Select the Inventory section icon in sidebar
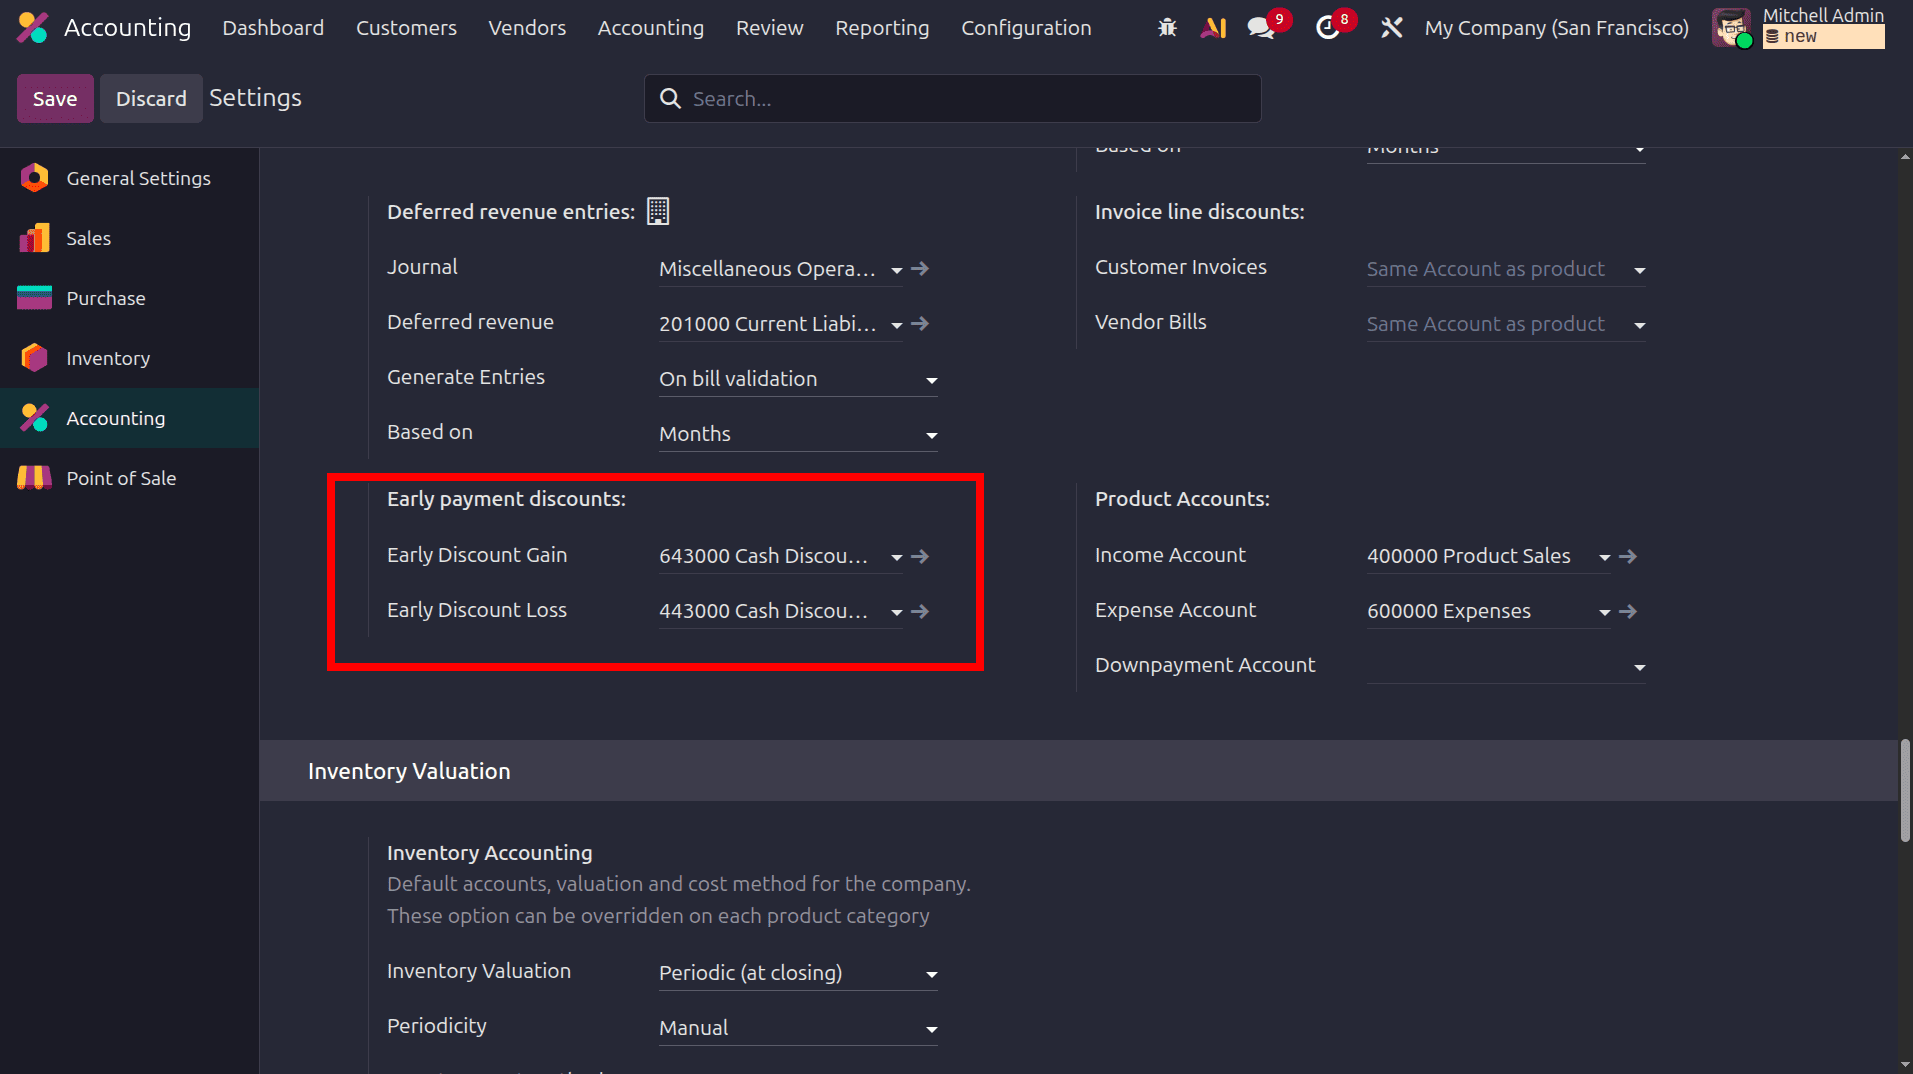The height and width of the screenshot is (1074, 1913). (33, 357)
